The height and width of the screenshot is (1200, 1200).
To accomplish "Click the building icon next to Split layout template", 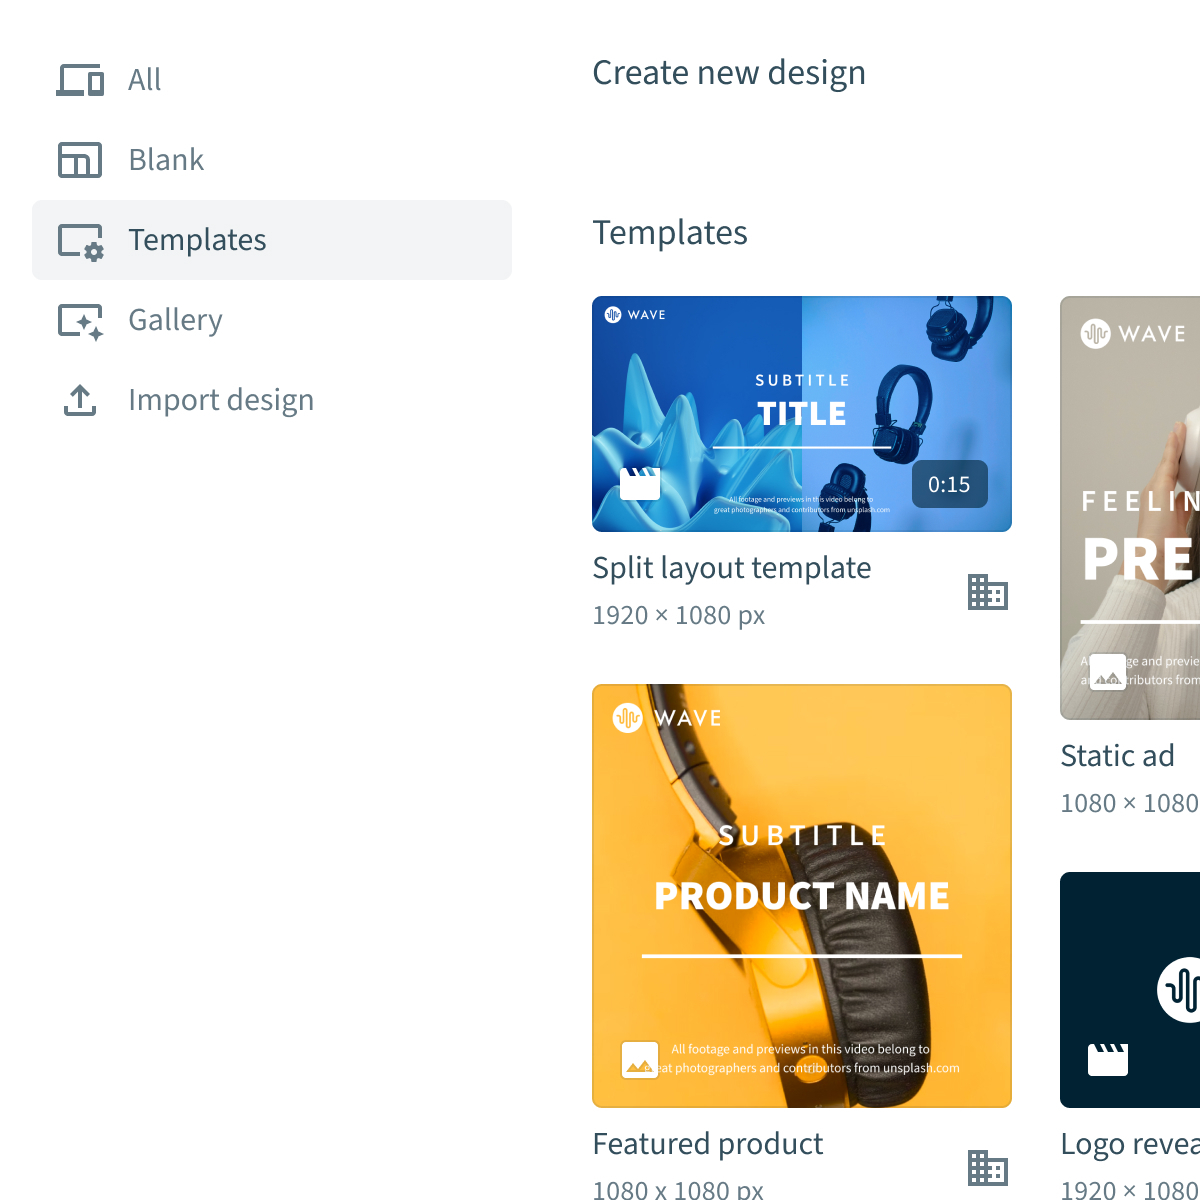I will point(988,592).
